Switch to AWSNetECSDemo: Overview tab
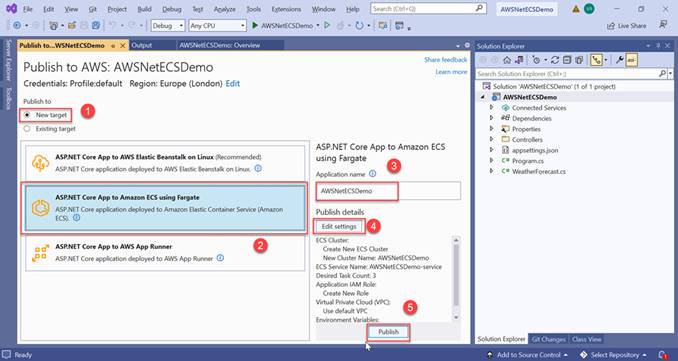The image size is (678, 361). tap(220, 45)
